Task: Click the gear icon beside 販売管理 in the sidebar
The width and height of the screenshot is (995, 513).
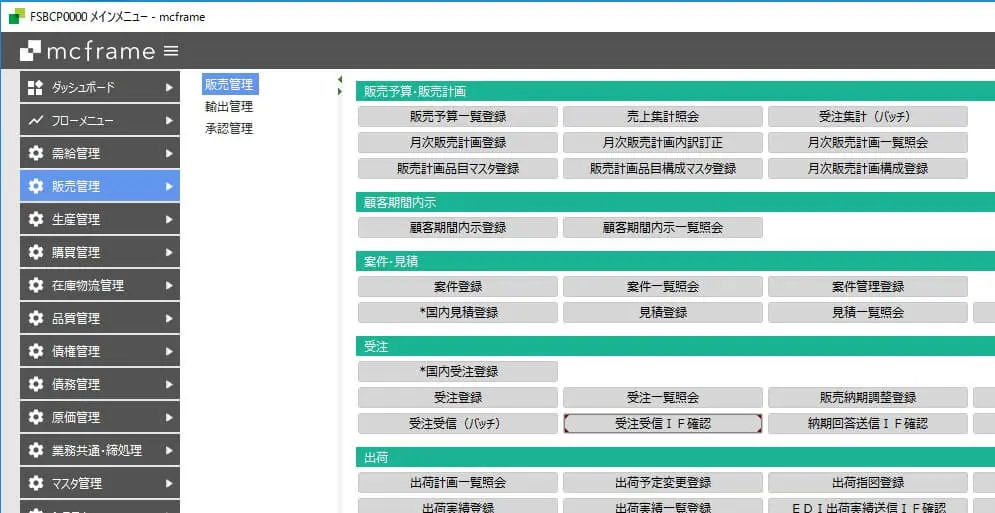Action: pyautogui.click(x=36, y=187)
